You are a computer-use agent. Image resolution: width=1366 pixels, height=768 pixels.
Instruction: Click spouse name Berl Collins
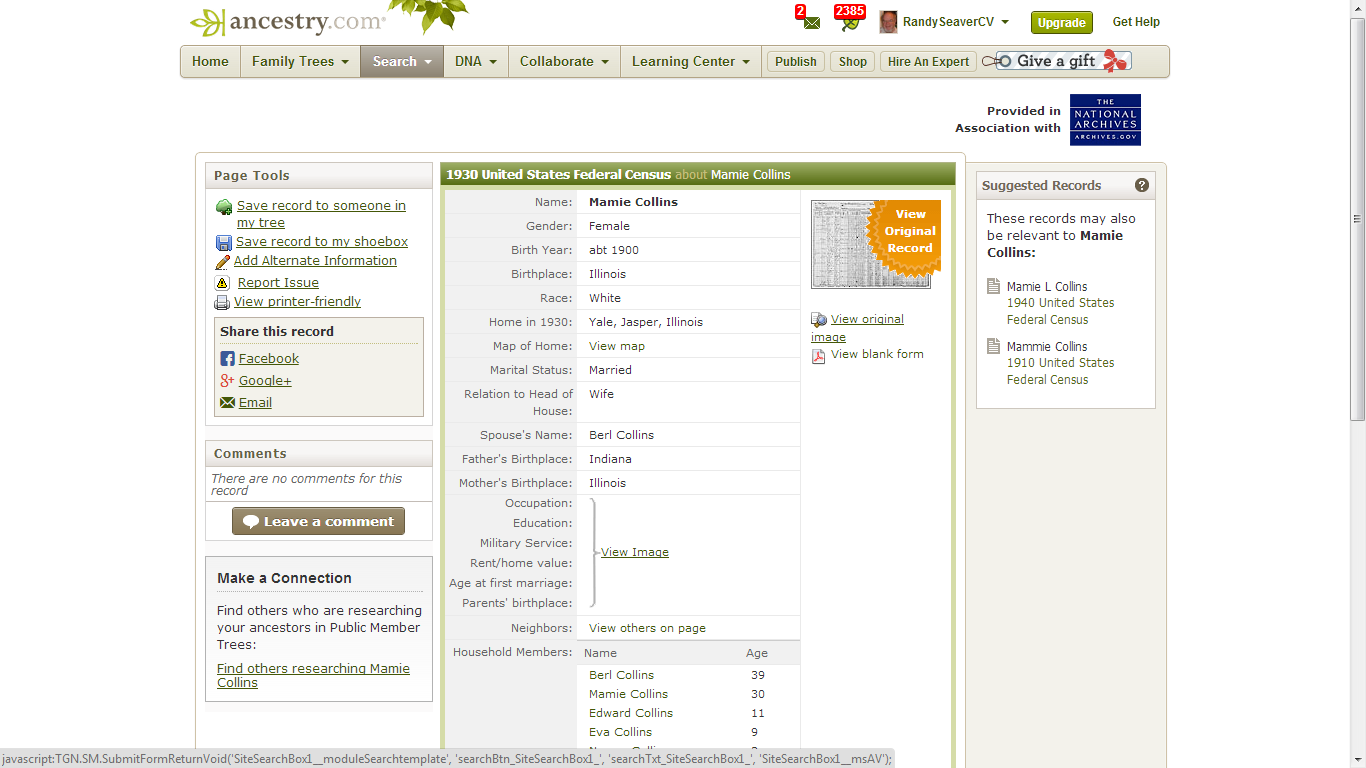click(621, 435)
